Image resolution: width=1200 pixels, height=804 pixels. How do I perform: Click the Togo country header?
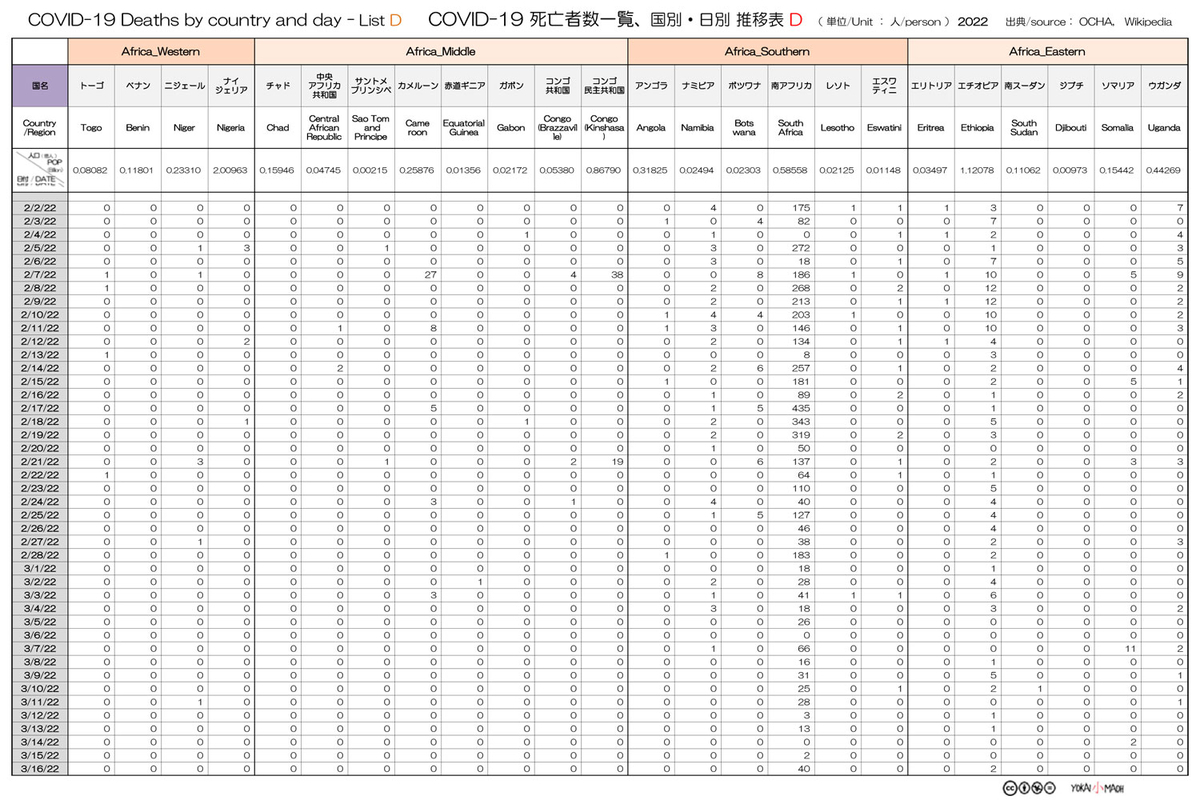pos(91,128)
